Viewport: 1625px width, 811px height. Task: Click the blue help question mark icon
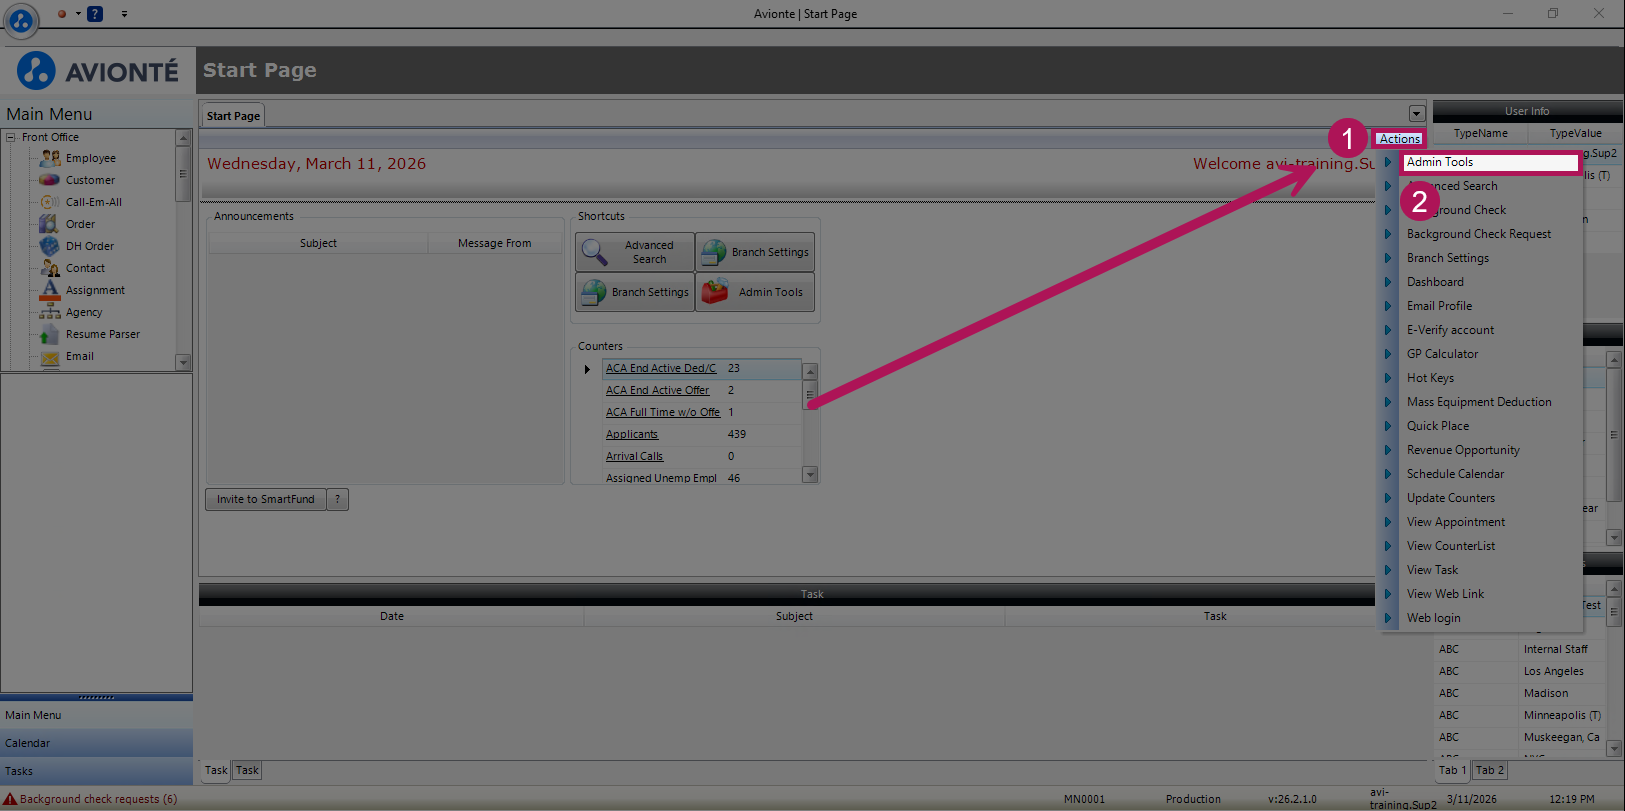(x=95, y=14)
